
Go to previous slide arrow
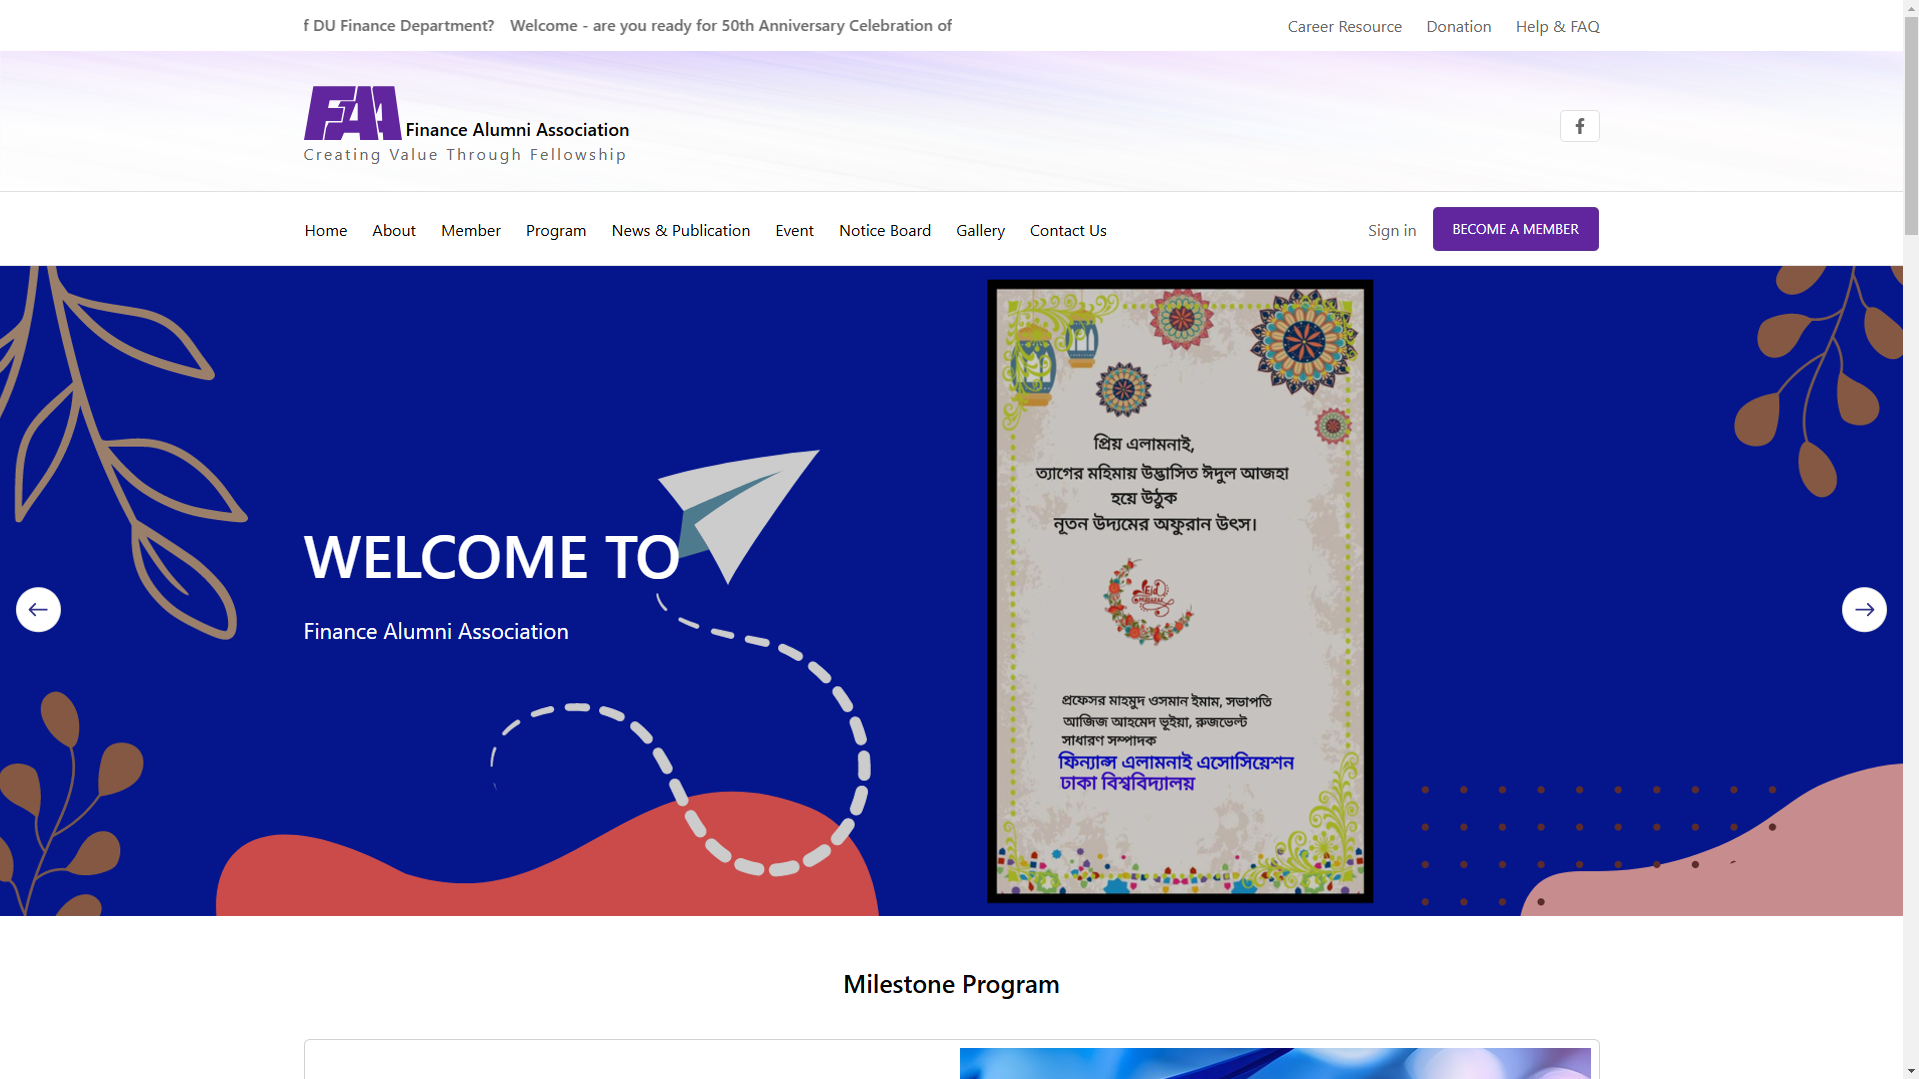coord(38,609)
